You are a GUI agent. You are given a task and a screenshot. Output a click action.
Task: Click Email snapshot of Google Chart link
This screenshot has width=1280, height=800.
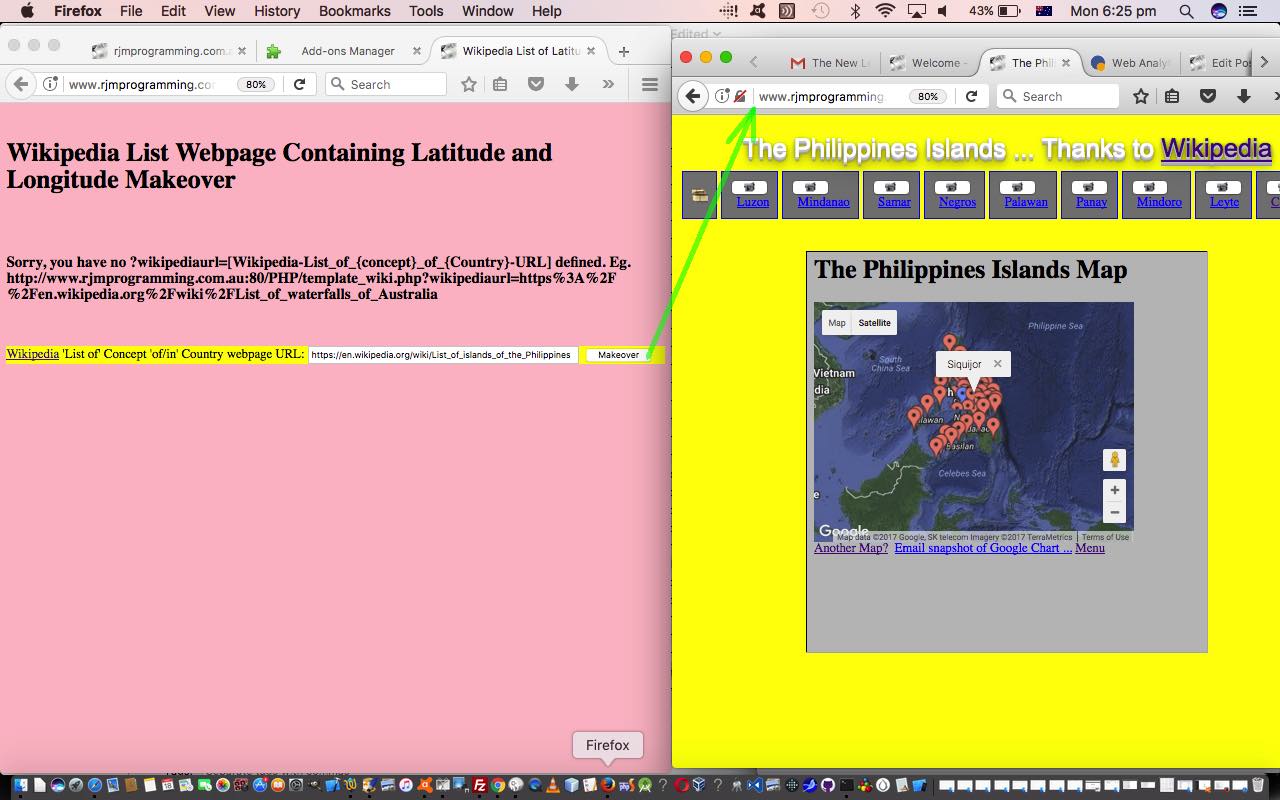coord(983,548)
